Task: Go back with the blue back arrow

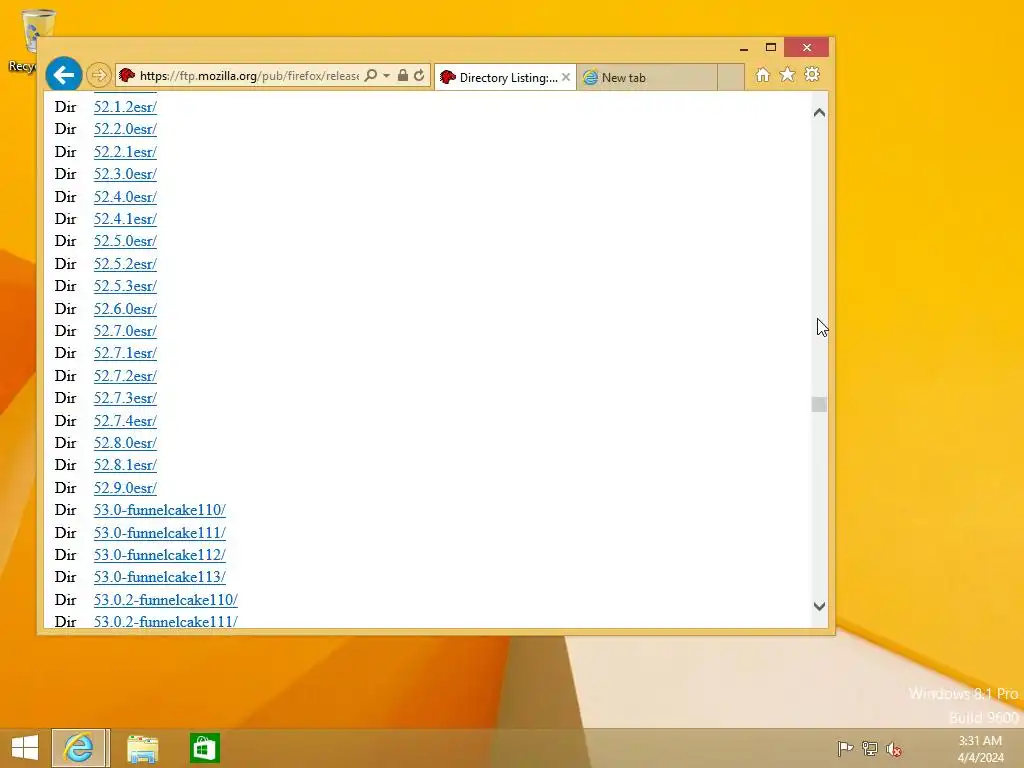Action: [64, 75]
